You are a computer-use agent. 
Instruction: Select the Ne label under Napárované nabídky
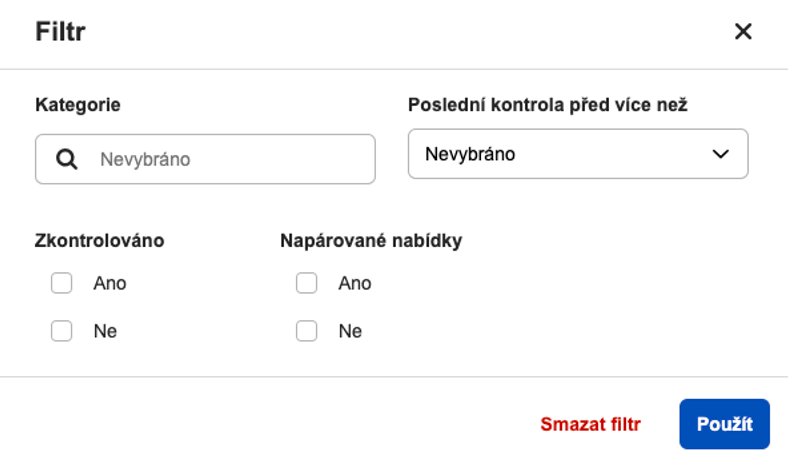click(x=350, y=331)
